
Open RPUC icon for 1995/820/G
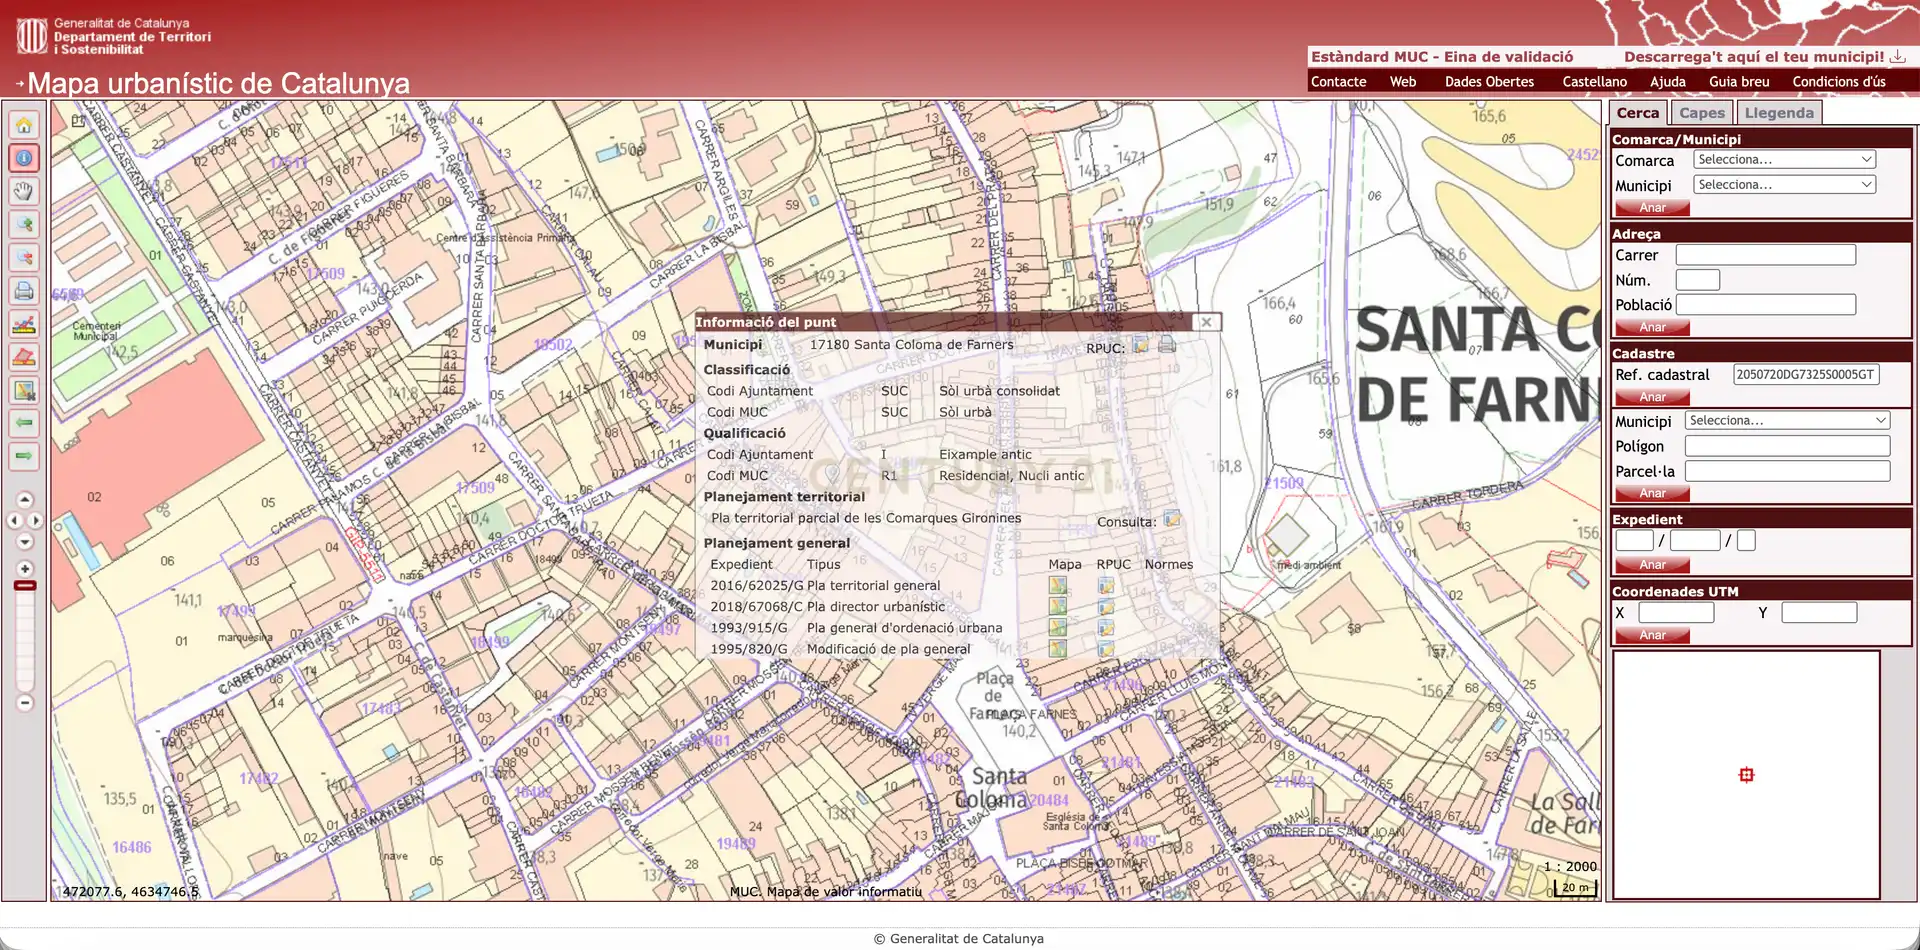1106,649
